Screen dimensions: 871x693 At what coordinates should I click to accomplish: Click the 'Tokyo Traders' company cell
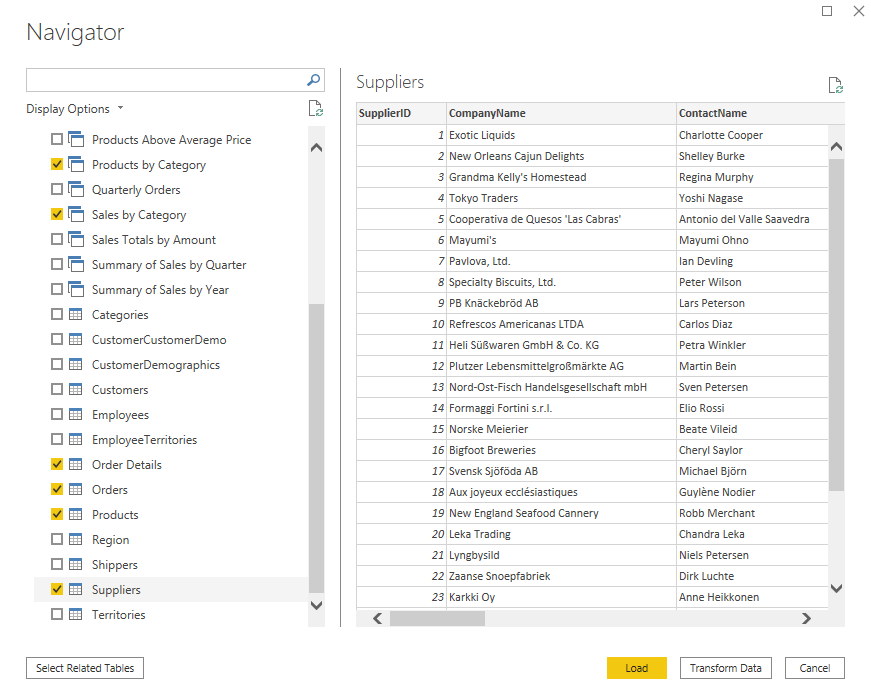point(562,198)
